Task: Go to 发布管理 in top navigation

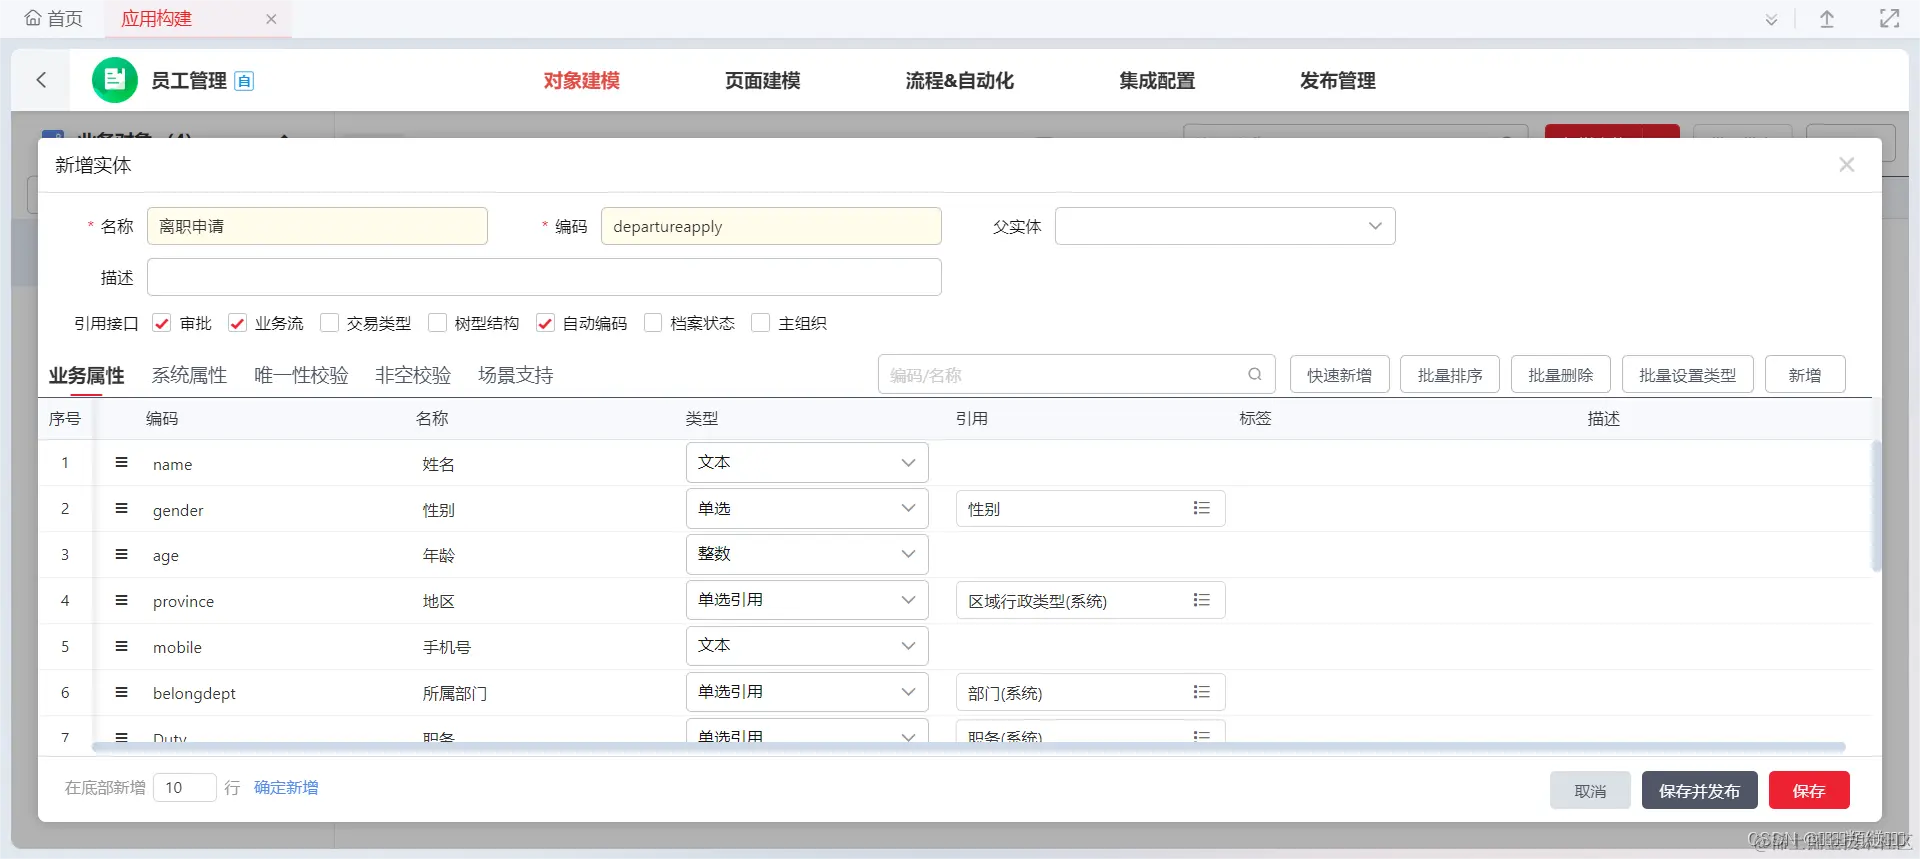Action: point(1338,81)
